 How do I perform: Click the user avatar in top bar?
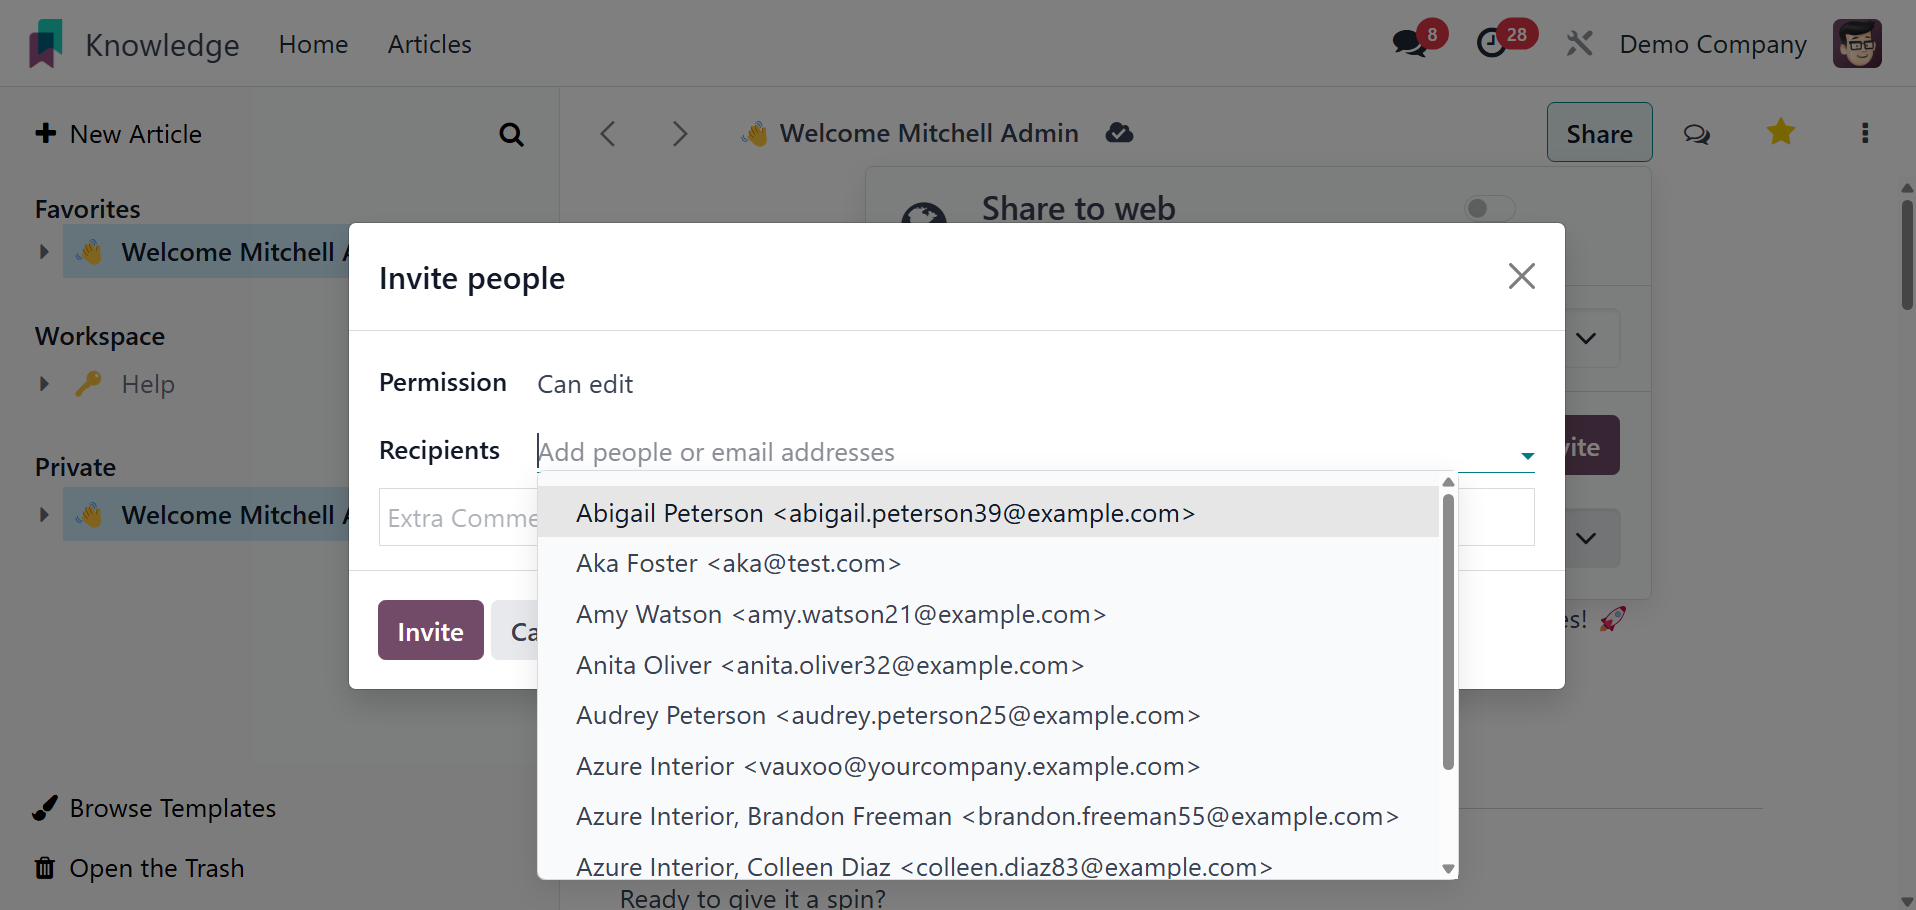1857,44
